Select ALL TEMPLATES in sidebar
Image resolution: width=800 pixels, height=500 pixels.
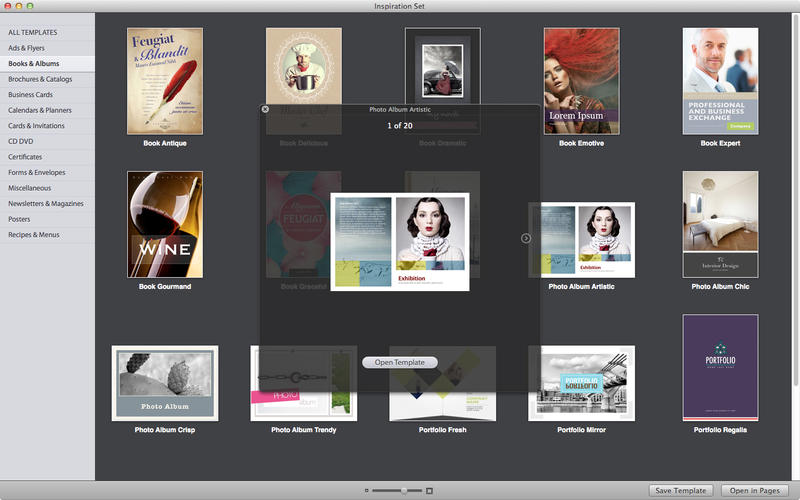point(33,32)
